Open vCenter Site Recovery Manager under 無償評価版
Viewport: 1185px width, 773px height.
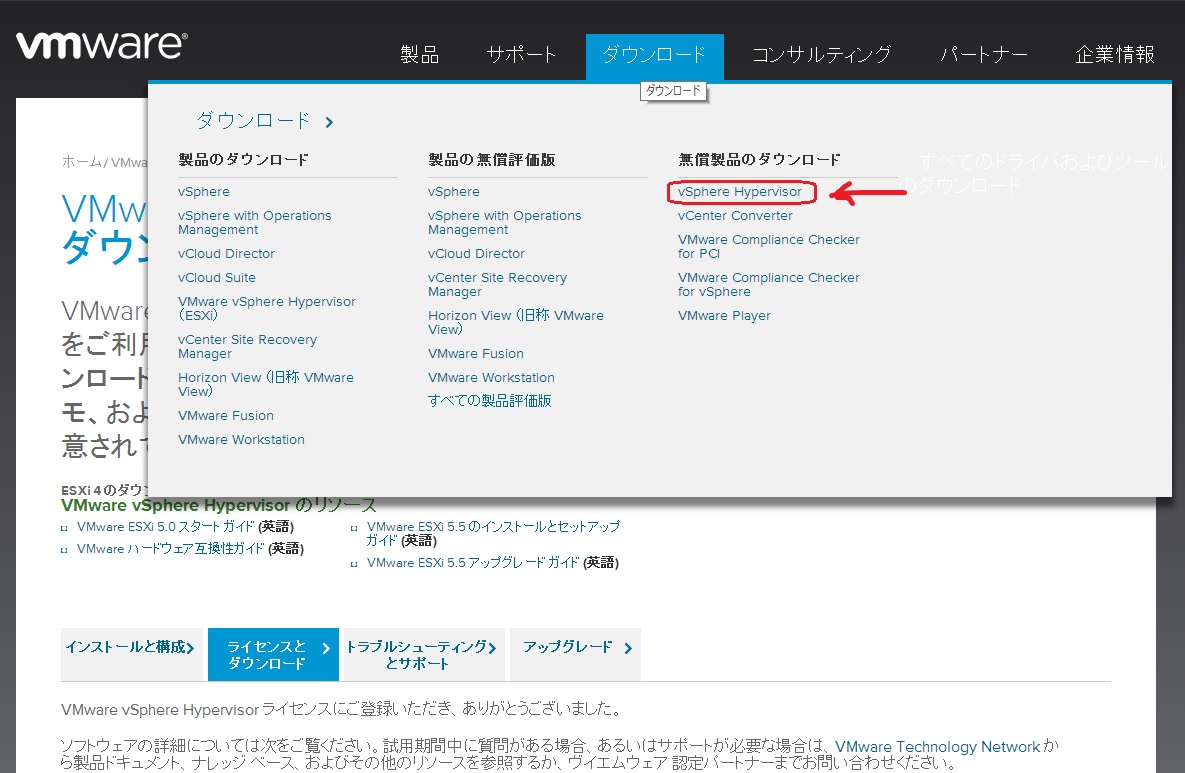498,285
